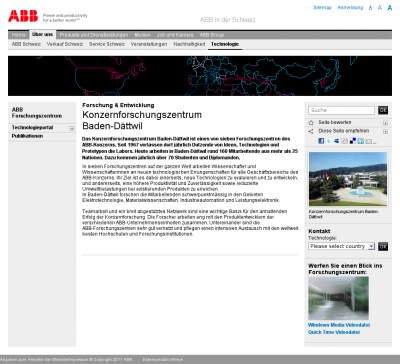Expand the Diese Seite empfehlen section
Viewport: 400px width, 364px height.
pos(385,131)
